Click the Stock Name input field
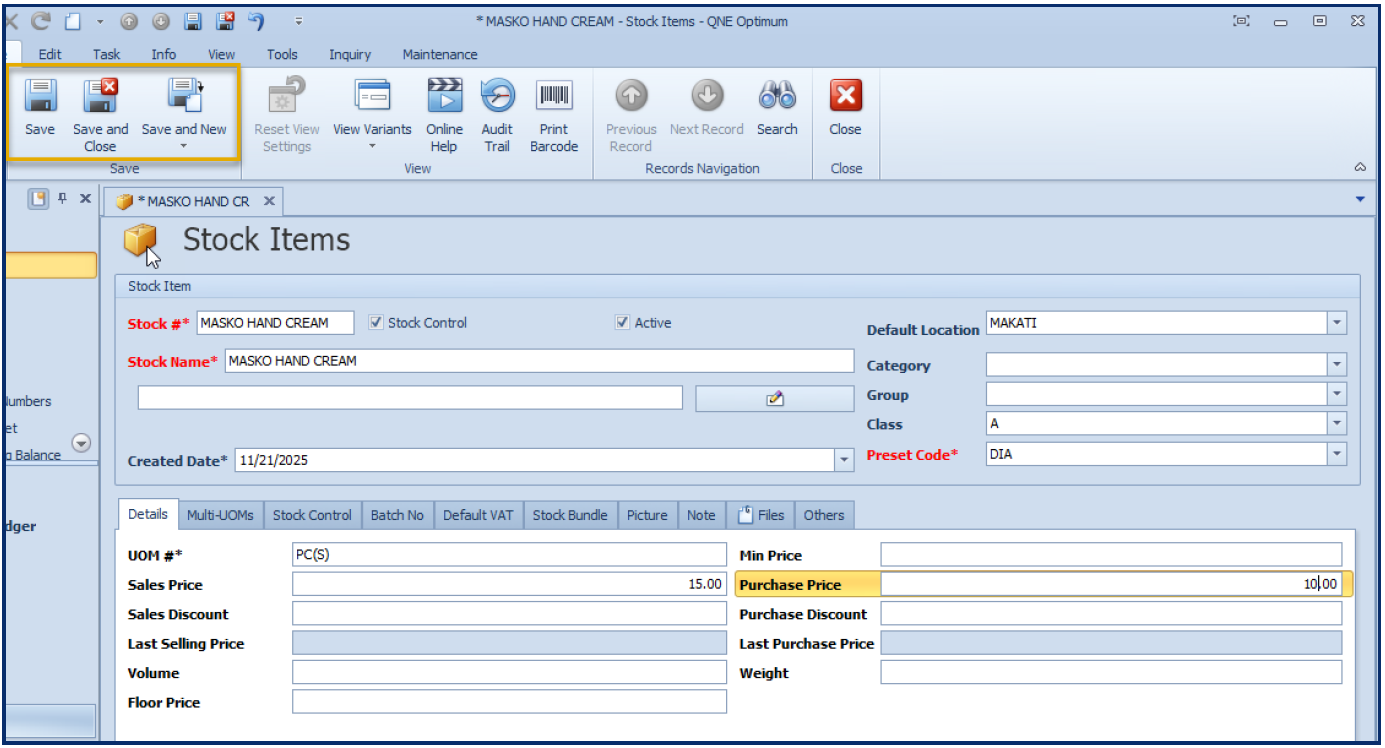The image size is (1385, 748). [540, 361]
